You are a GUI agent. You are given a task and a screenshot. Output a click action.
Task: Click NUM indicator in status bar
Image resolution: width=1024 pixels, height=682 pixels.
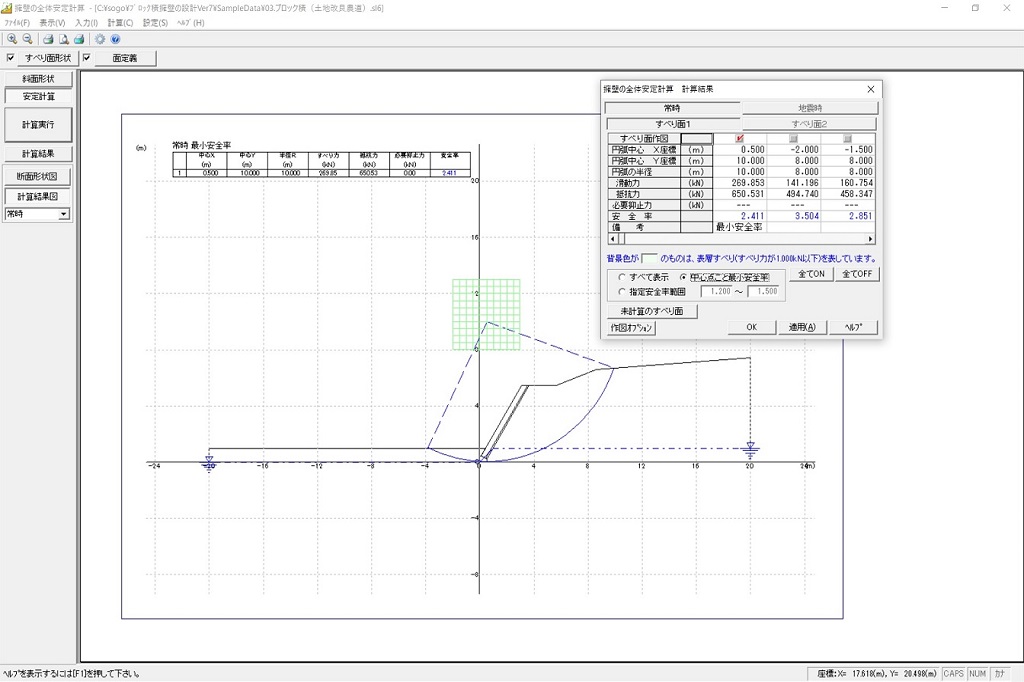tap(978, 674)
